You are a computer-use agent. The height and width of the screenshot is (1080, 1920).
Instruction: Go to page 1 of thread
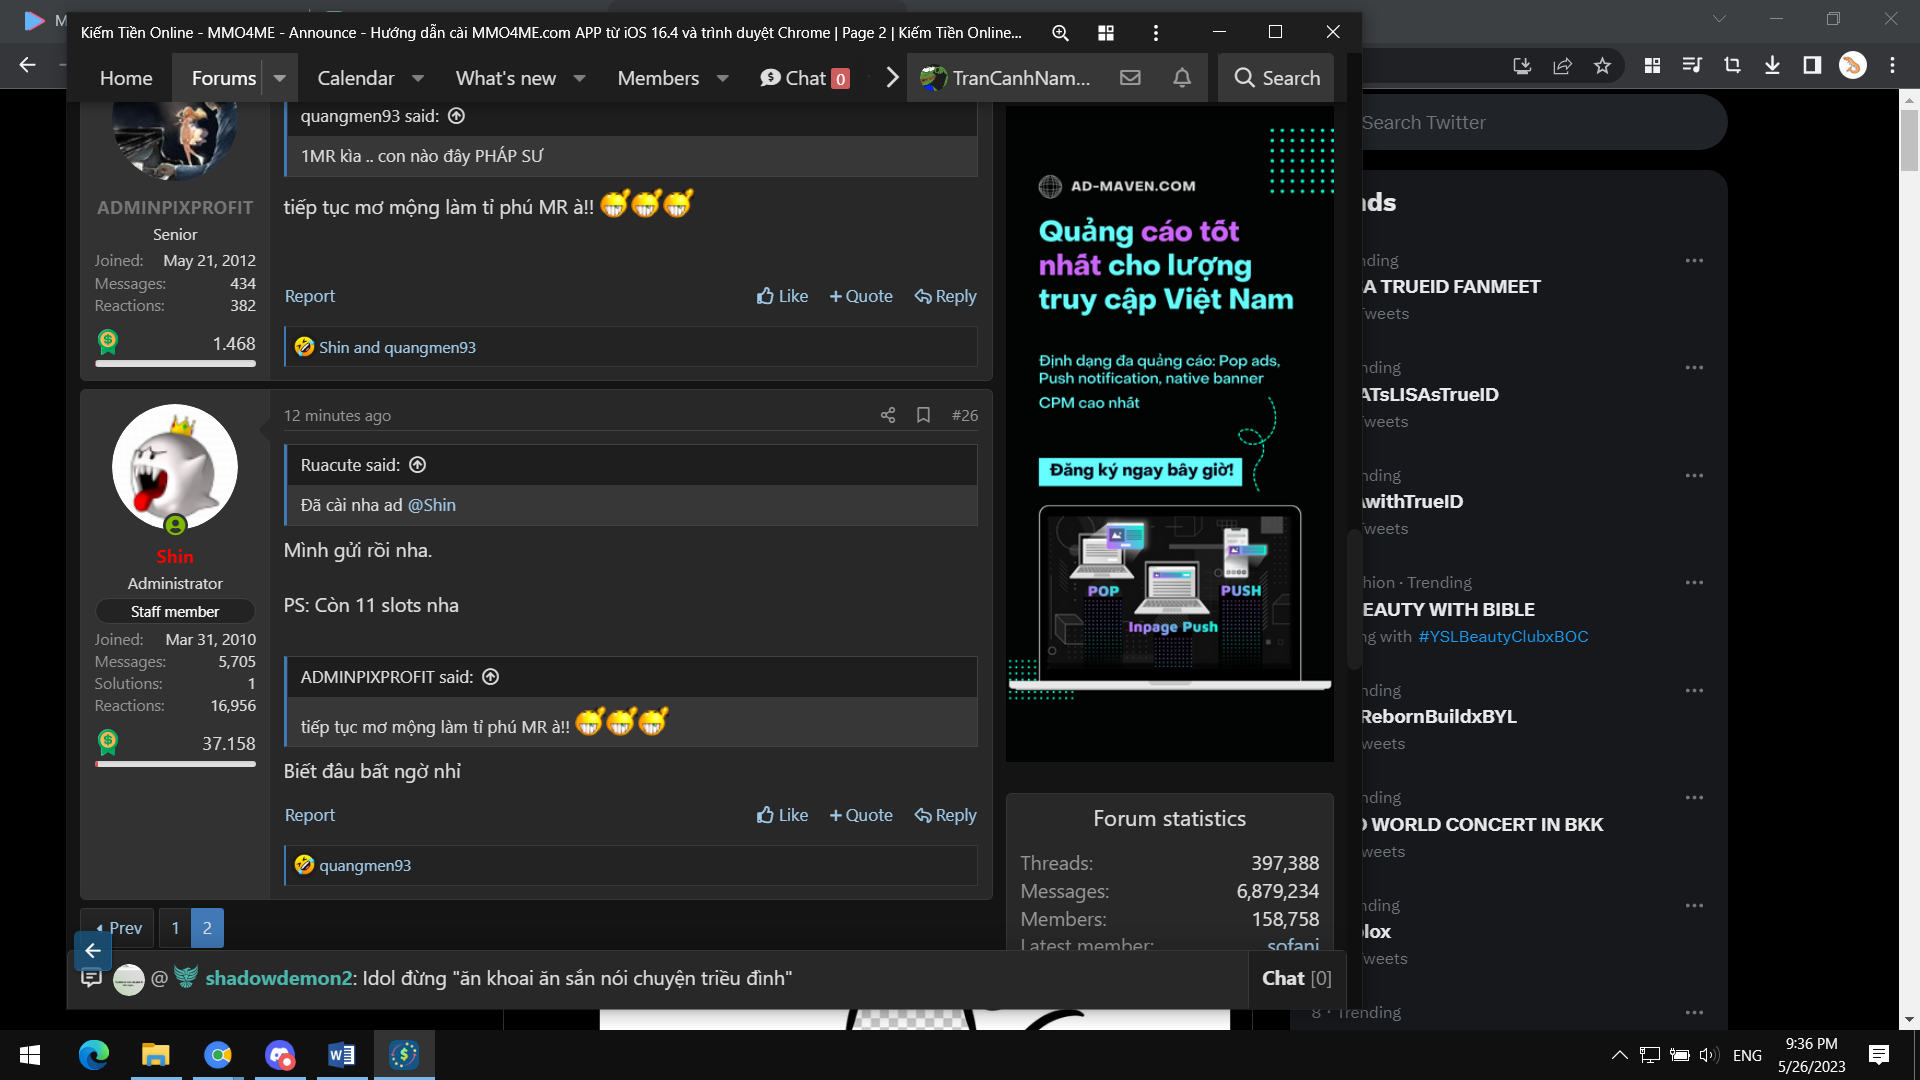(x=175, y=928)
